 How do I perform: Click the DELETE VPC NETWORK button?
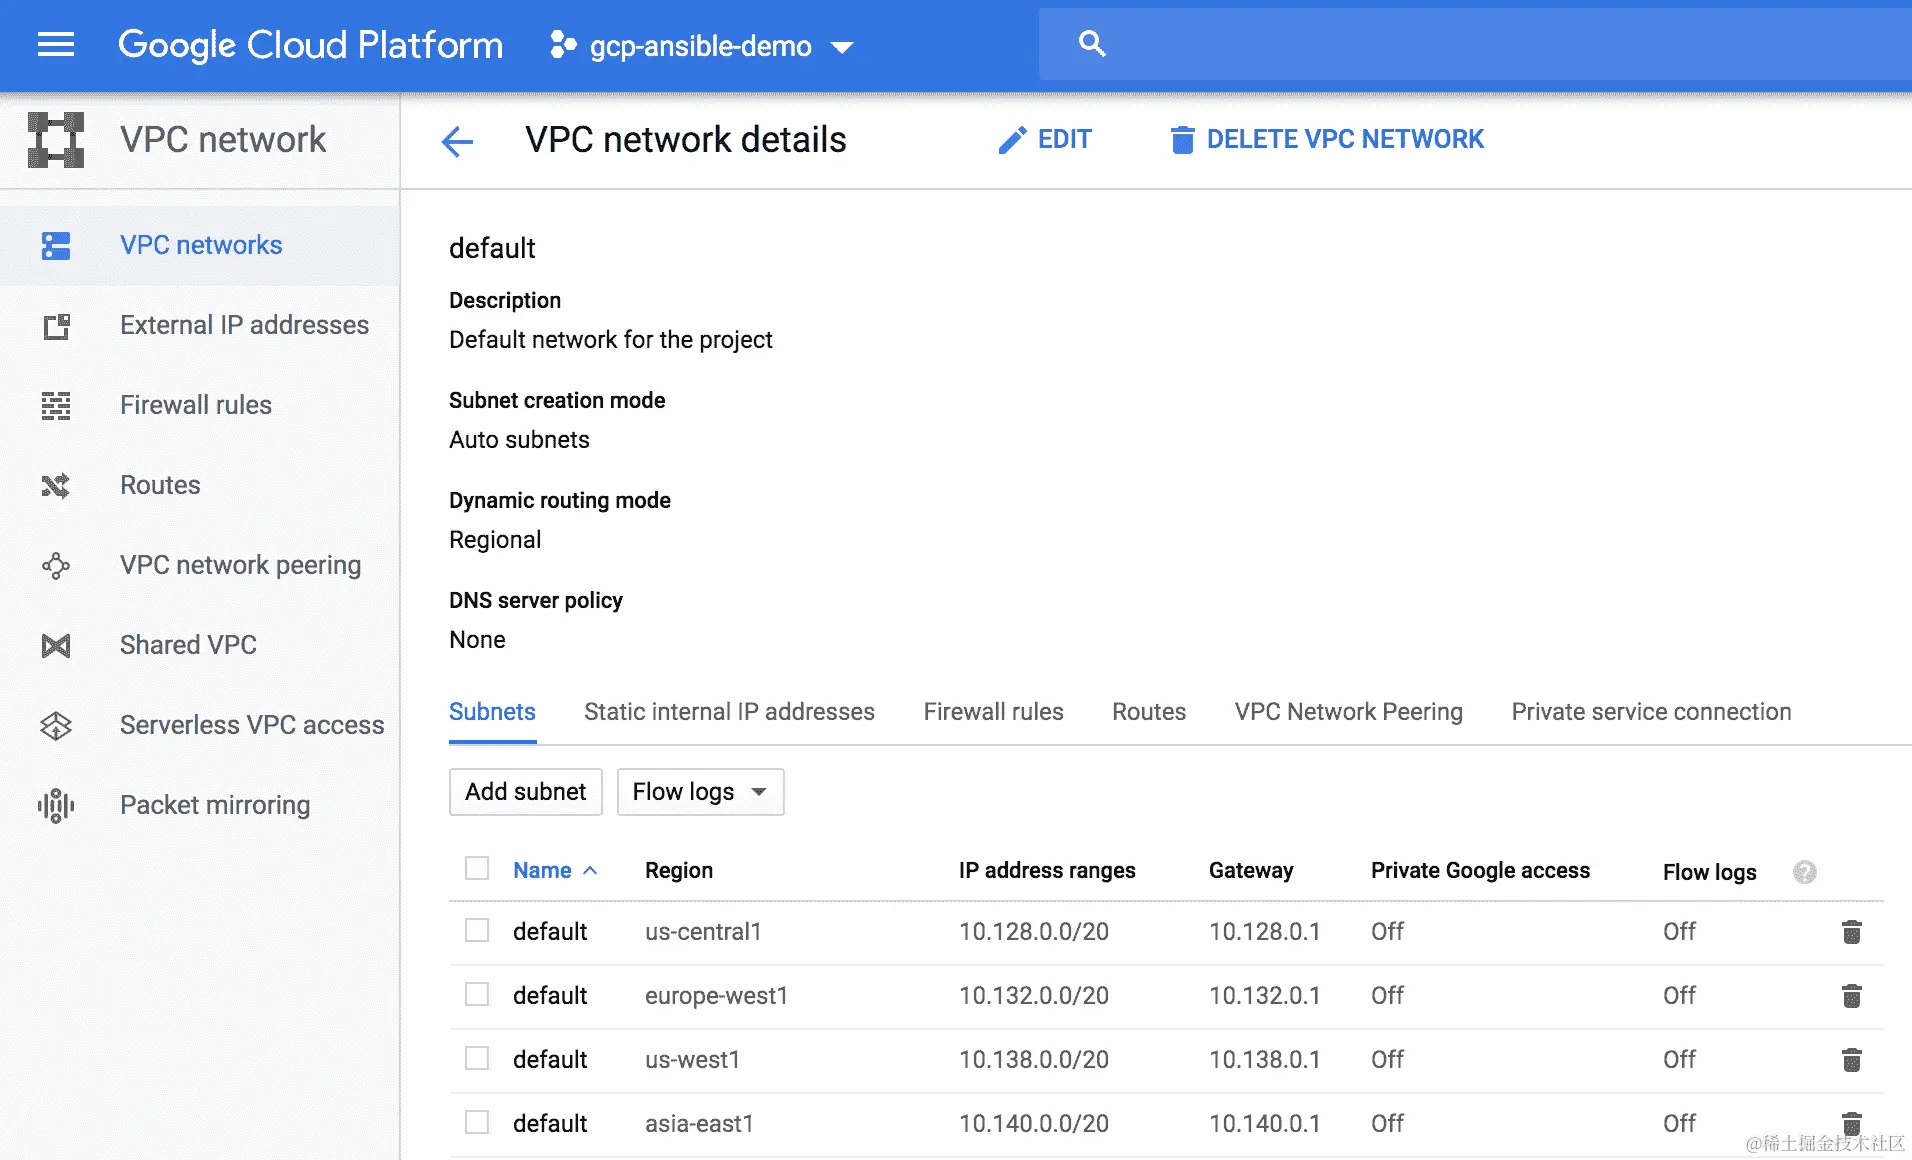[1326, 140]
